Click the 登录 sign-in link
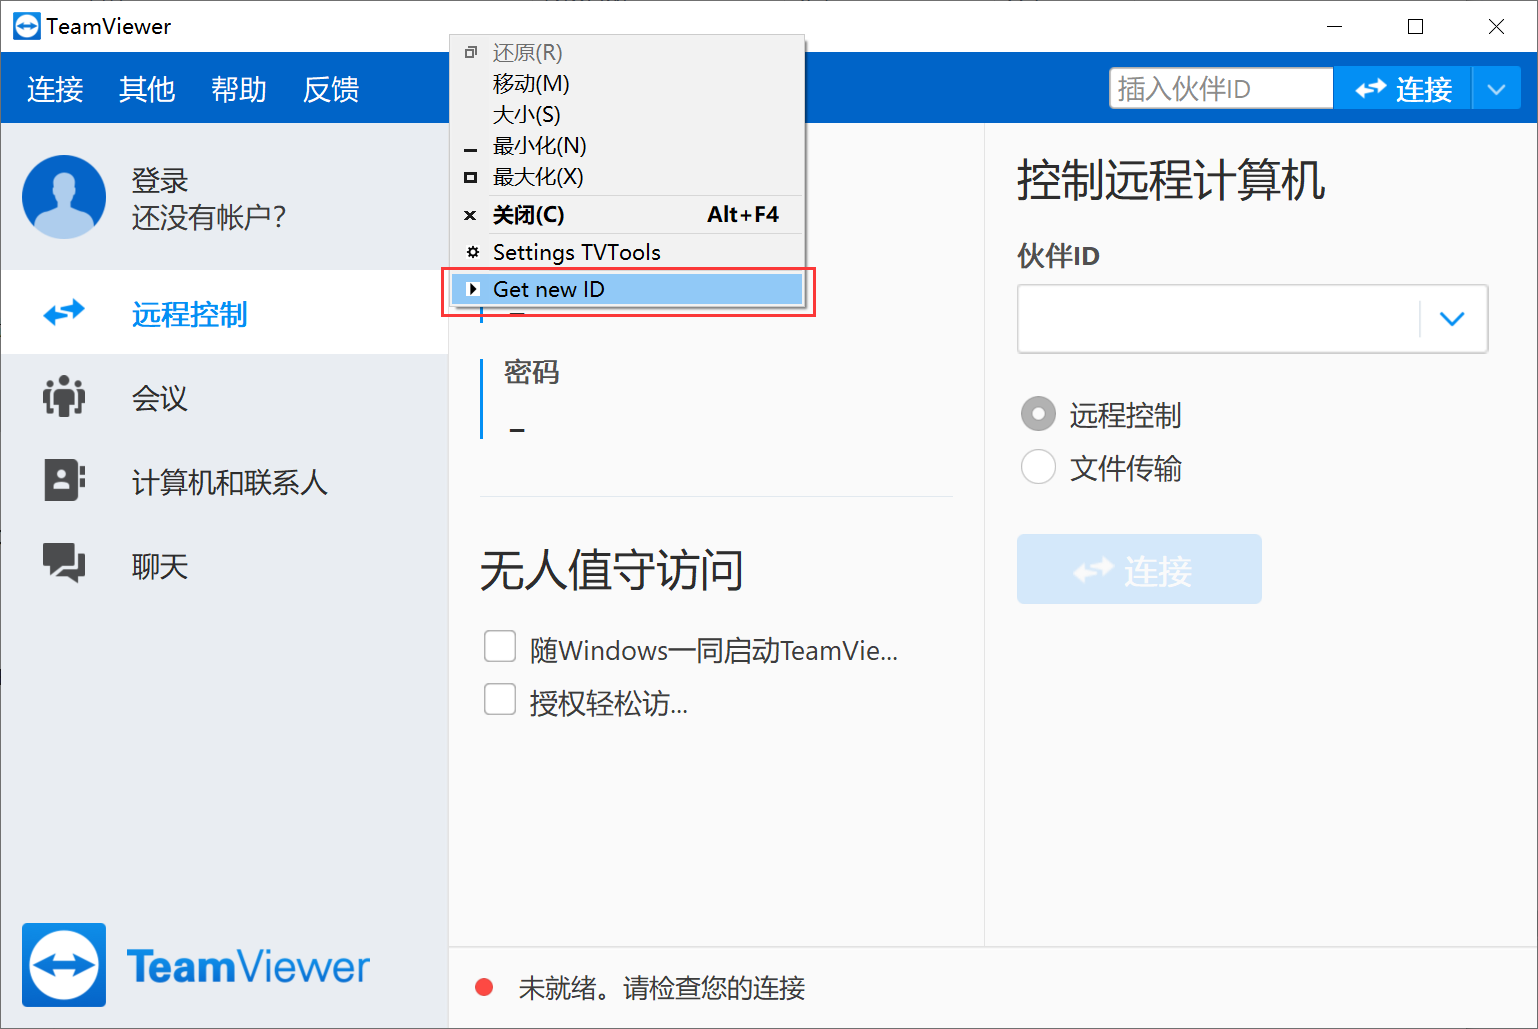Viewport: 1538px width, 1029px height. (x=160, y=181)
